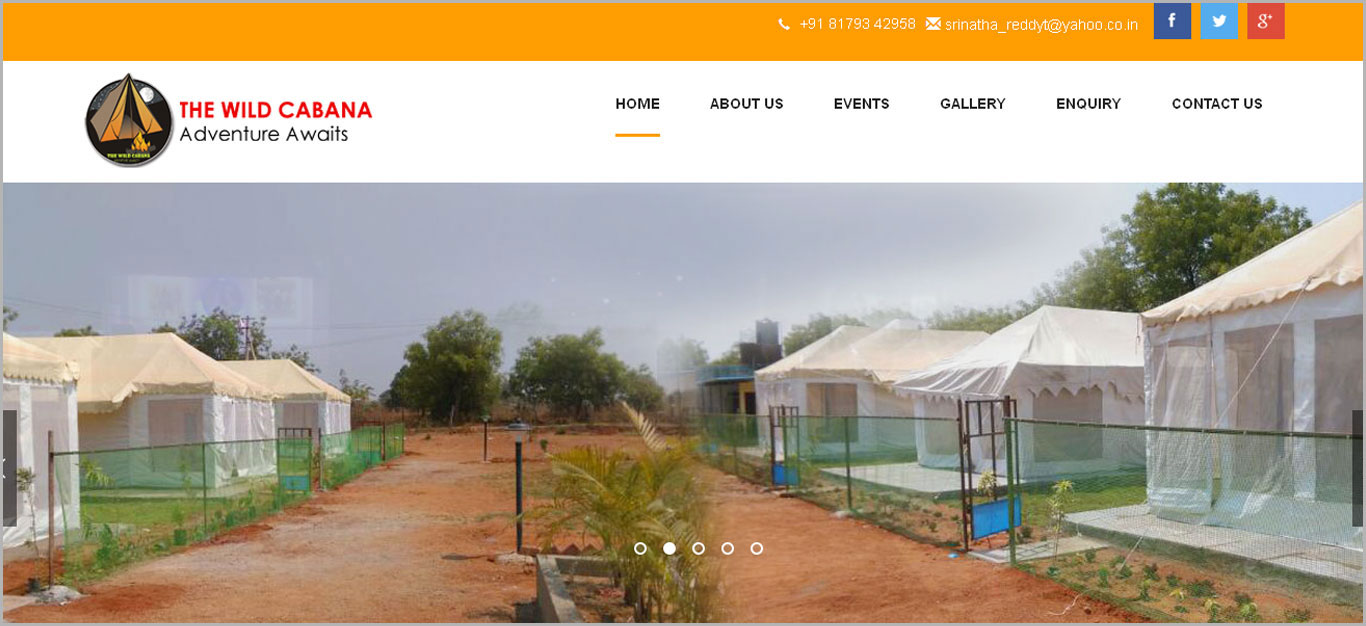1366x626 pixels.
Task: Open the HOME menu item
Action: (x=637, y=104)
